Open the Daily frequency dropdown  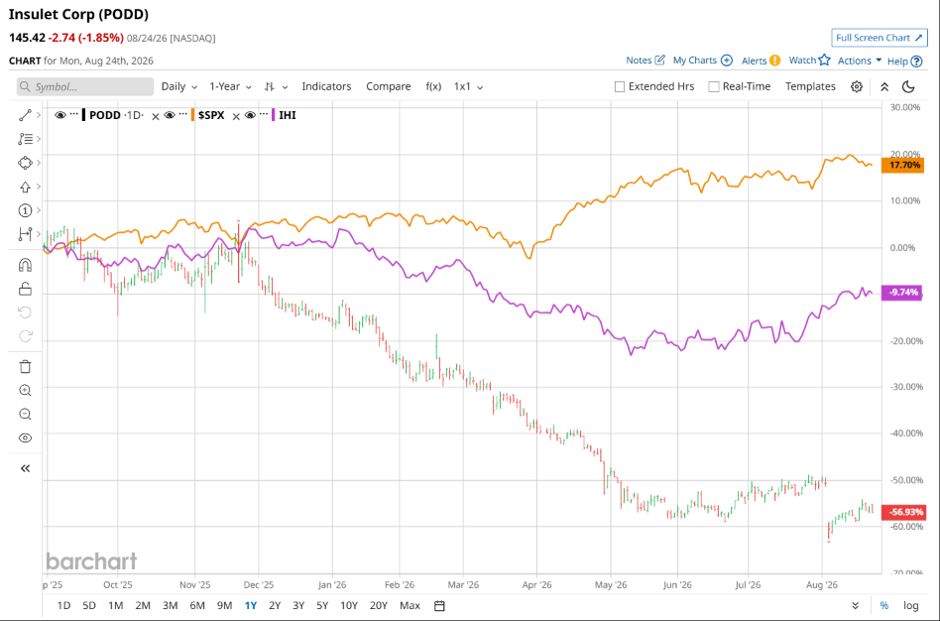click(179, 87)
